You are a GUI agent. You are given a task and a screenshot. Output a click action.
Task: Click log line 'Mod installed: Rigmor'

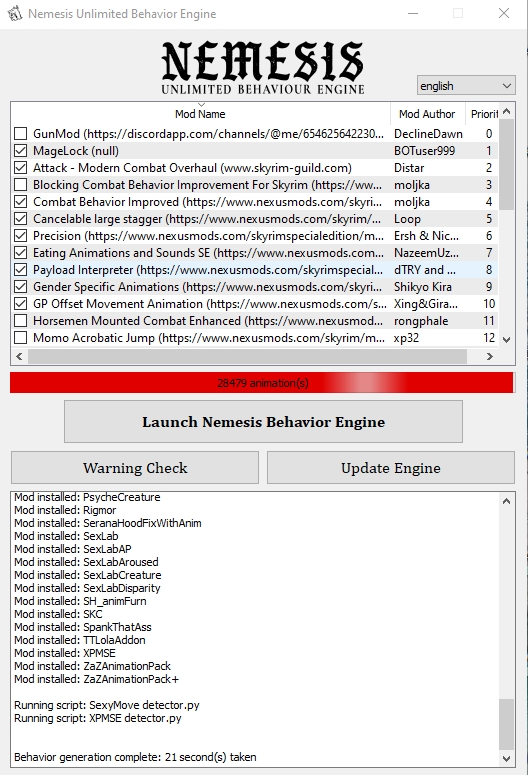[x=65, y=510]
